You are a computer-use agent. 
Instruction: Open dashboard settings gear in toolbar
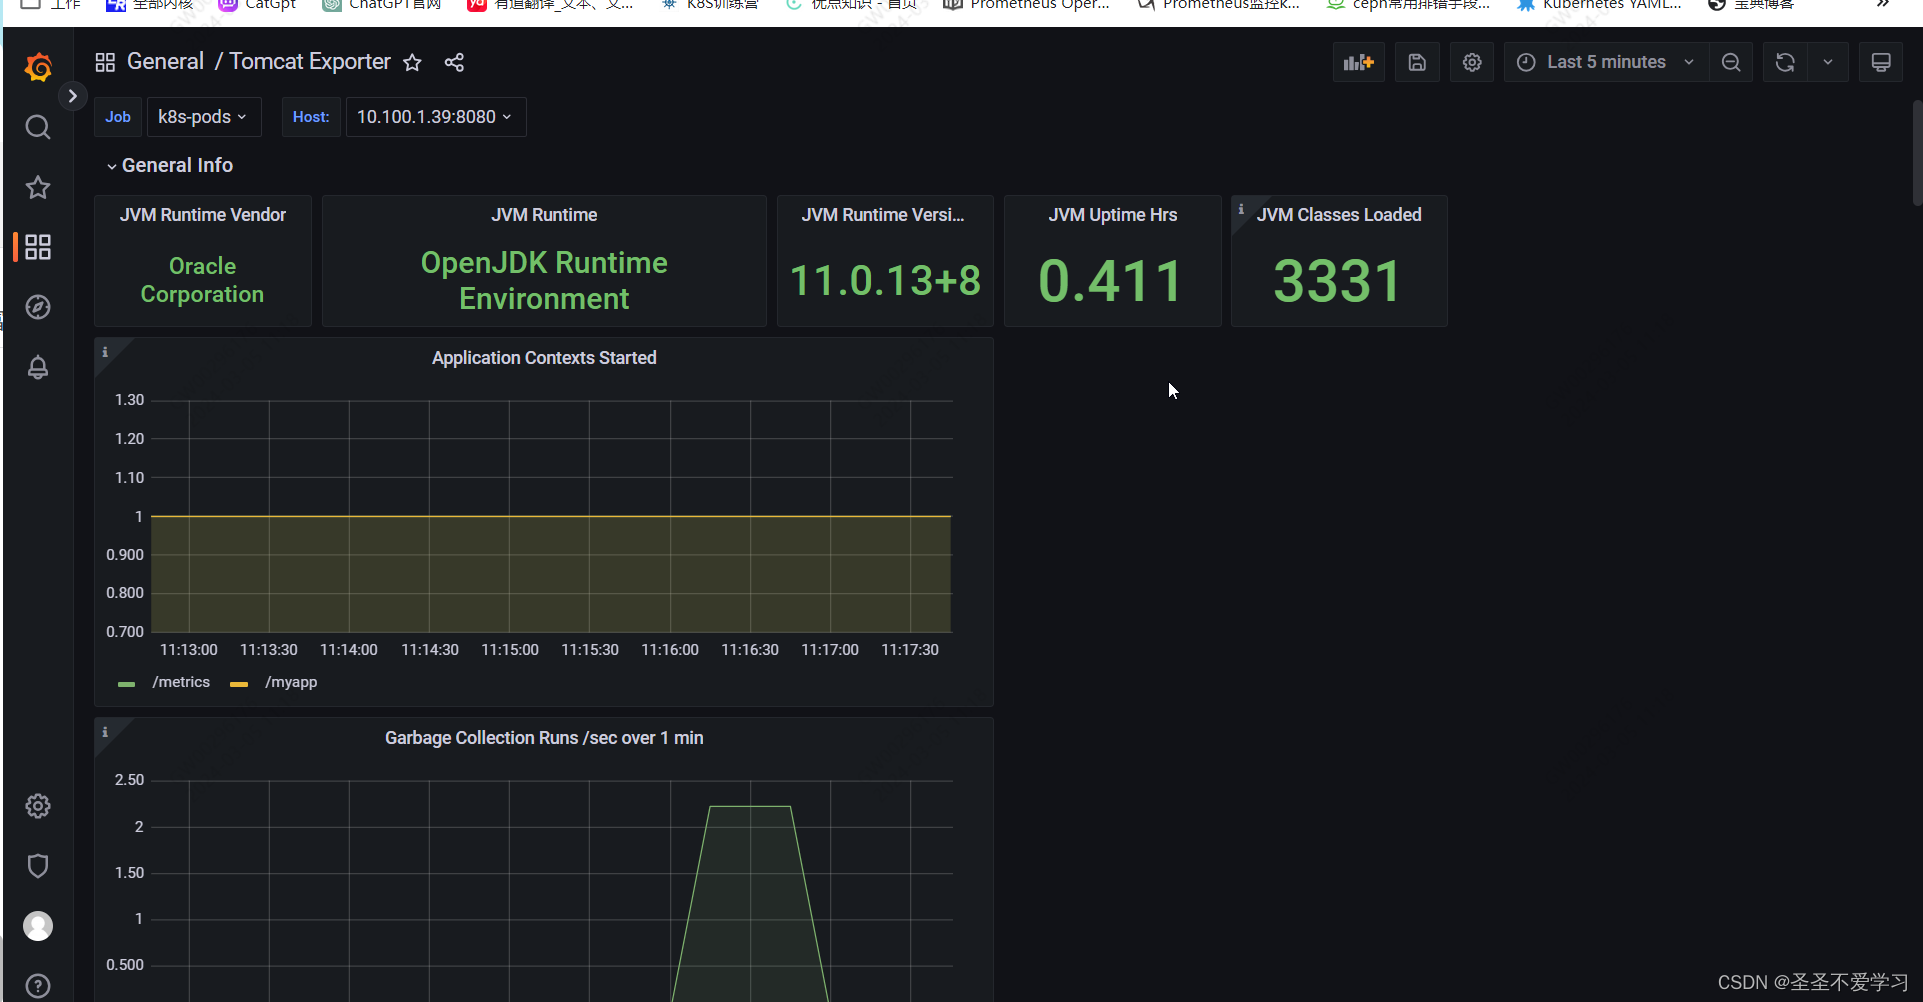click(1472, 62)
